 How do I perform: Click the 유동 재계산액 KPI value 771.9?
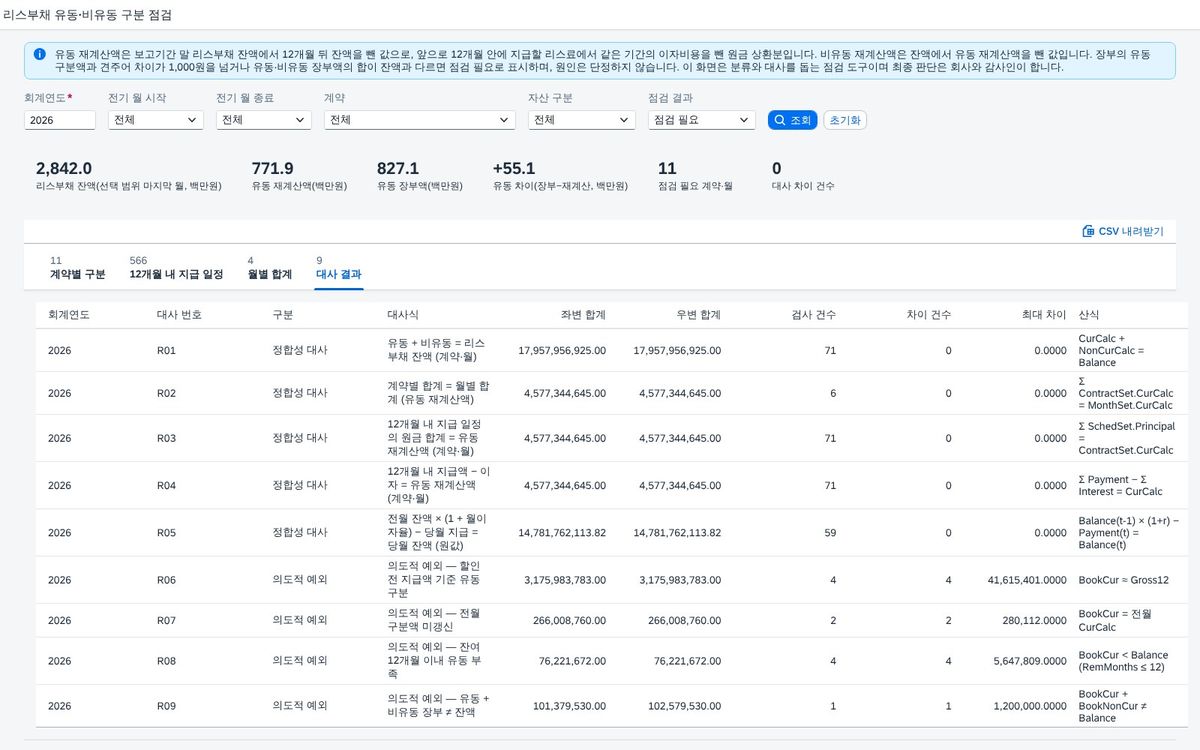273,168
